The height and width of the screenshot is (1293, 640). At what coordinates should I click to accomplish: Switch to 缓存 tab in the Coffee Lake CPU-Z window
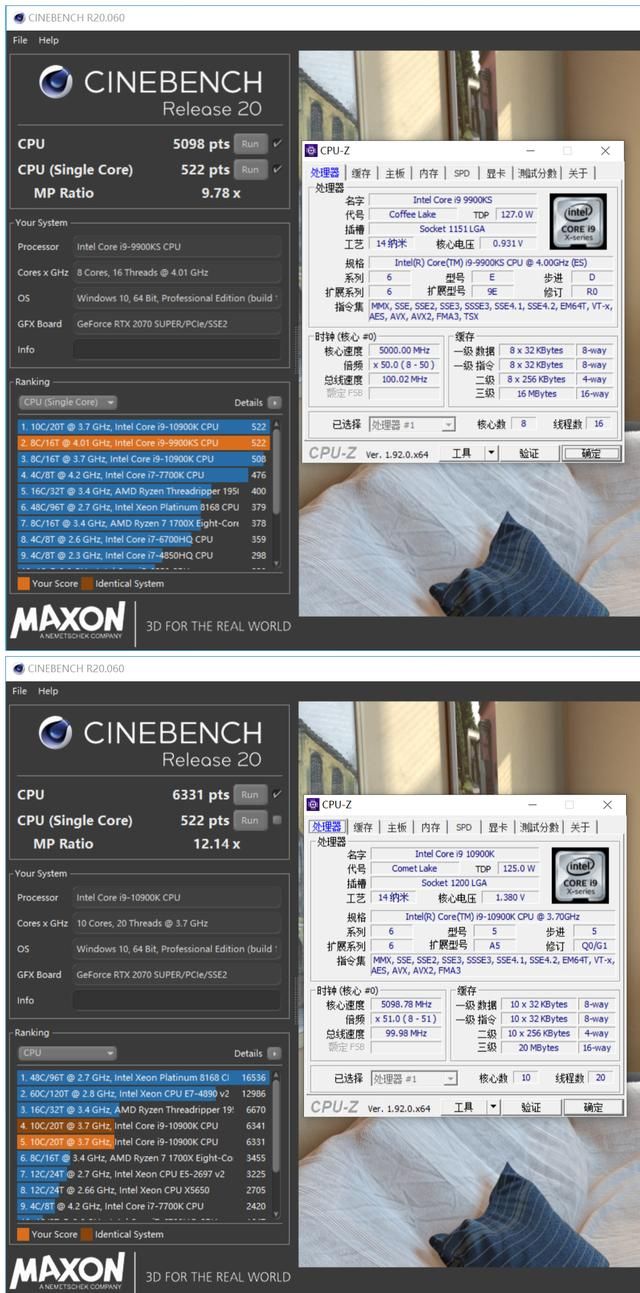tap(361, 173)
